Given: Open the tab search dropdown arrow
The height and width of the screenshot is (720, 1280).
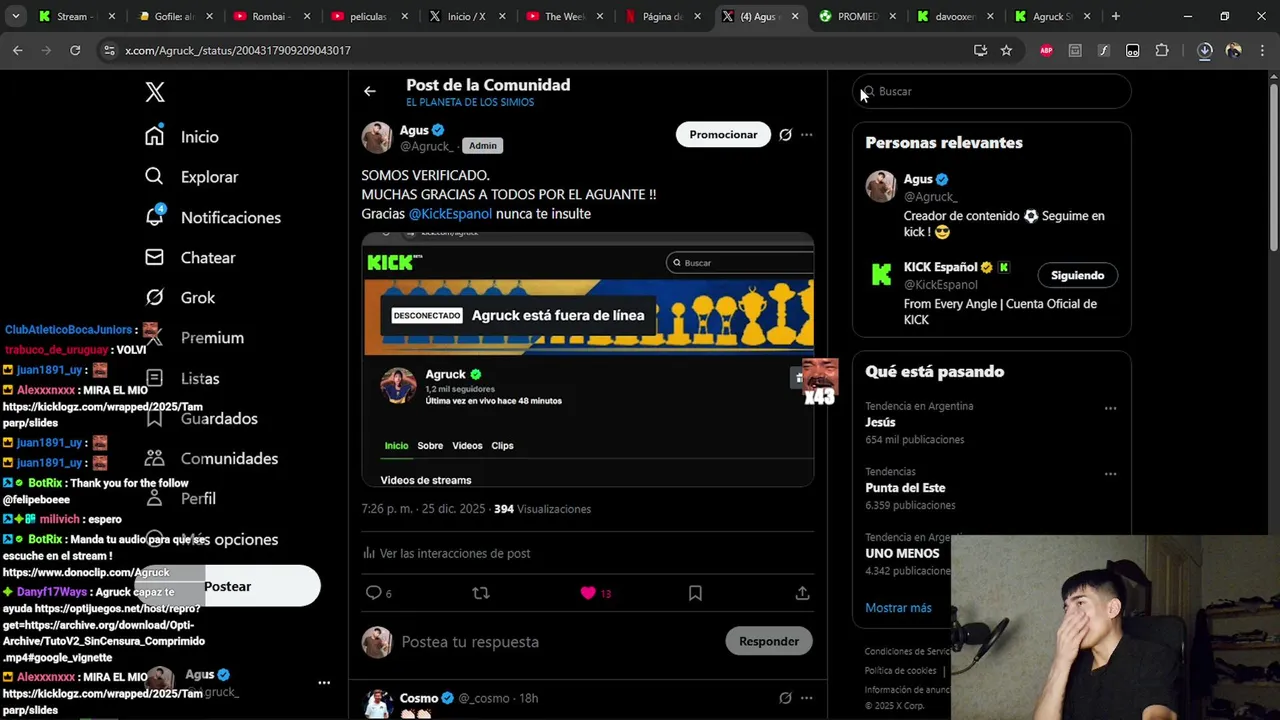Looking at the screenshot, I should tap(15, 16).
